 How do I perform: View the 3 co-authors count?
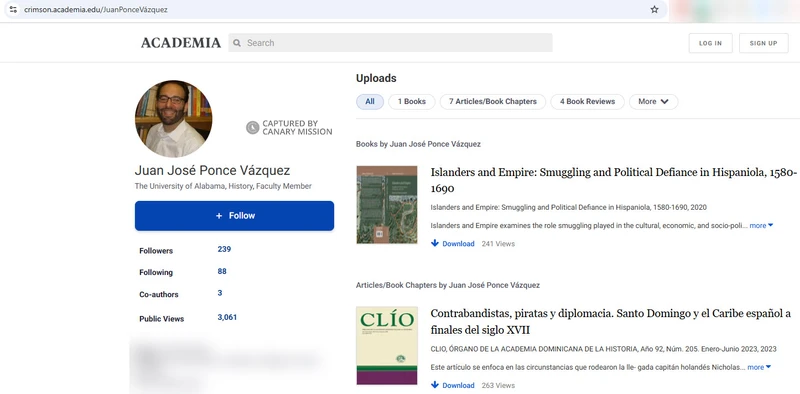tap(220, 293)
